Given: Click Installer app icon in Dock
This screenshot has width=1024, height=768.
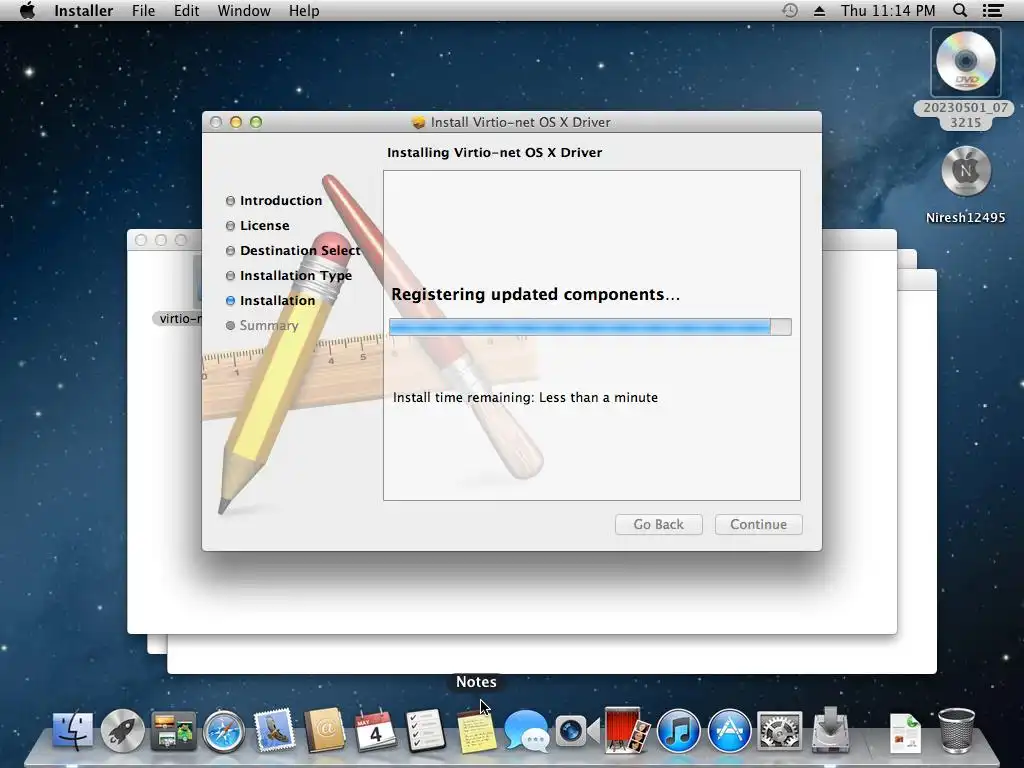Looking at the screenshot, I should pyautogui.click(x=830, y=729).
